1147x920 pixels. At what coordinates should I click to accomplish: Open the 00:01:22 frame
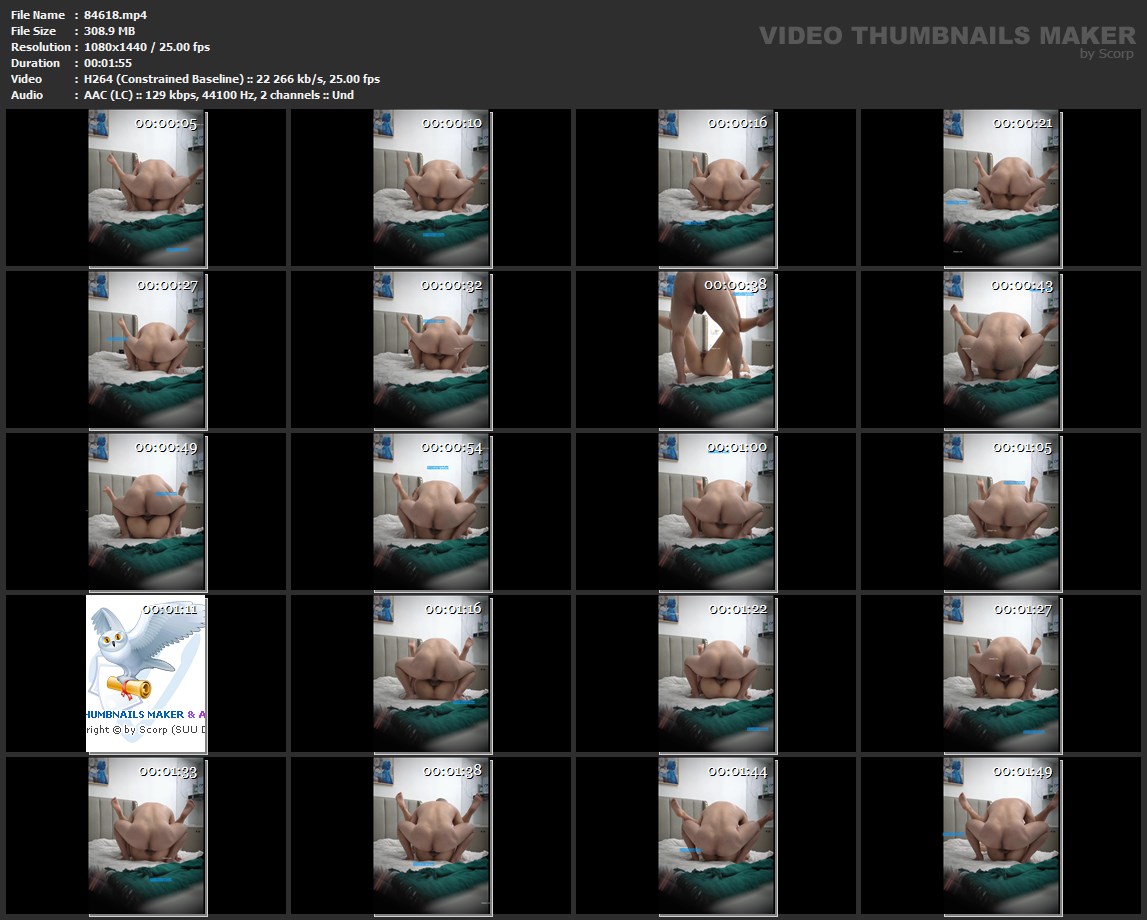717,673
